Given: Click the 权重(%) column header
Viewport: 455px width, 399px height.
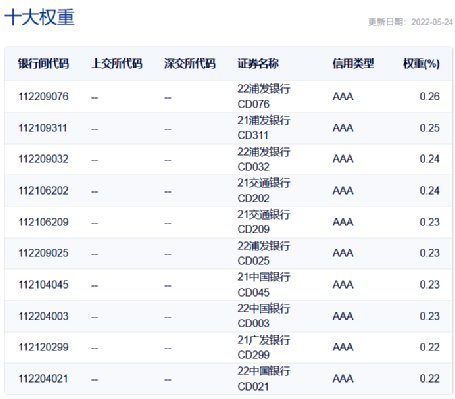Looking at the screenshot, I should point(421,63).
